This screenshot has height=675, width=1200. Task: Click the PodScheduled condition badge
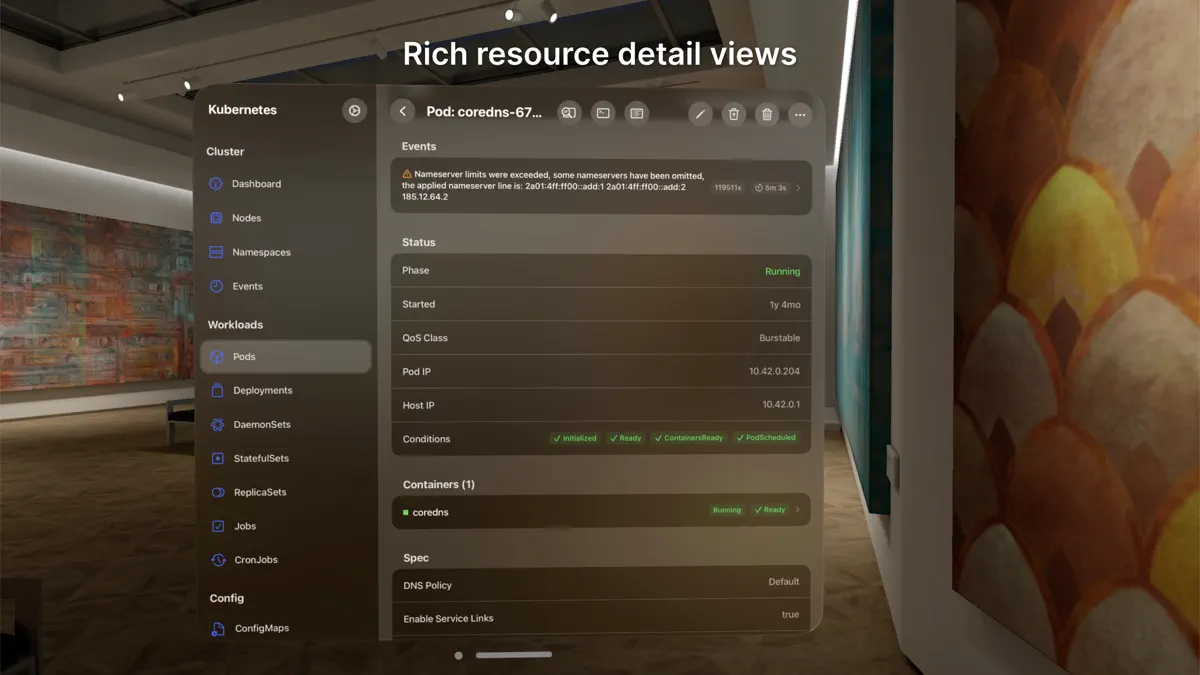[766, 437]
